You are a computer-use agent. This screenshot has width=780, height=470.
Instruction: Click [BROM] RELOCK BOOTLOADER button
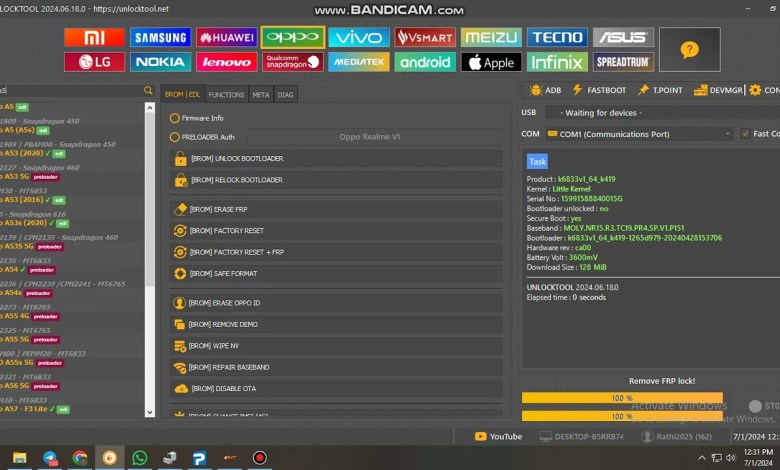336,180
